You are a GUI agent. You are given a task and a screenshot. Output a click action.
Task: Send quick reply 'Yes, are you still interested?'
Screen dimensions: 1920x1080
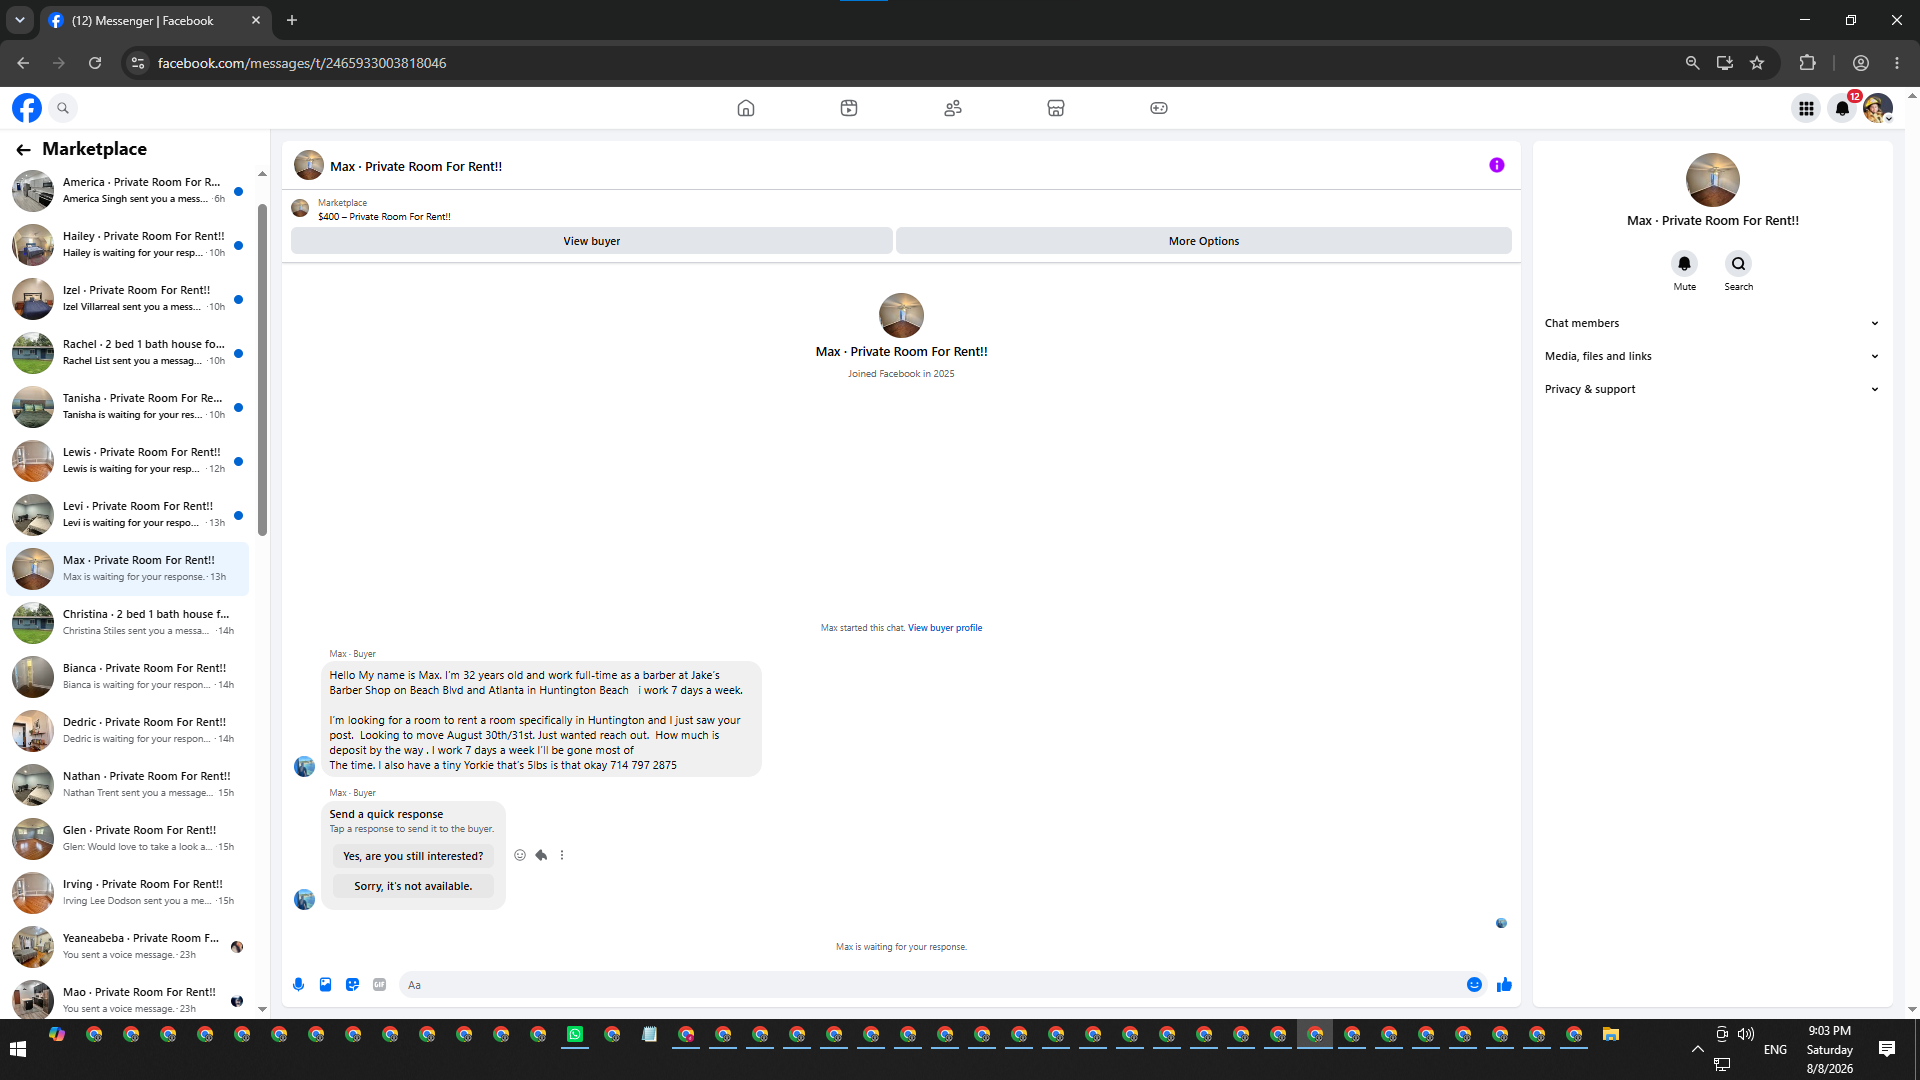point(413,857)
